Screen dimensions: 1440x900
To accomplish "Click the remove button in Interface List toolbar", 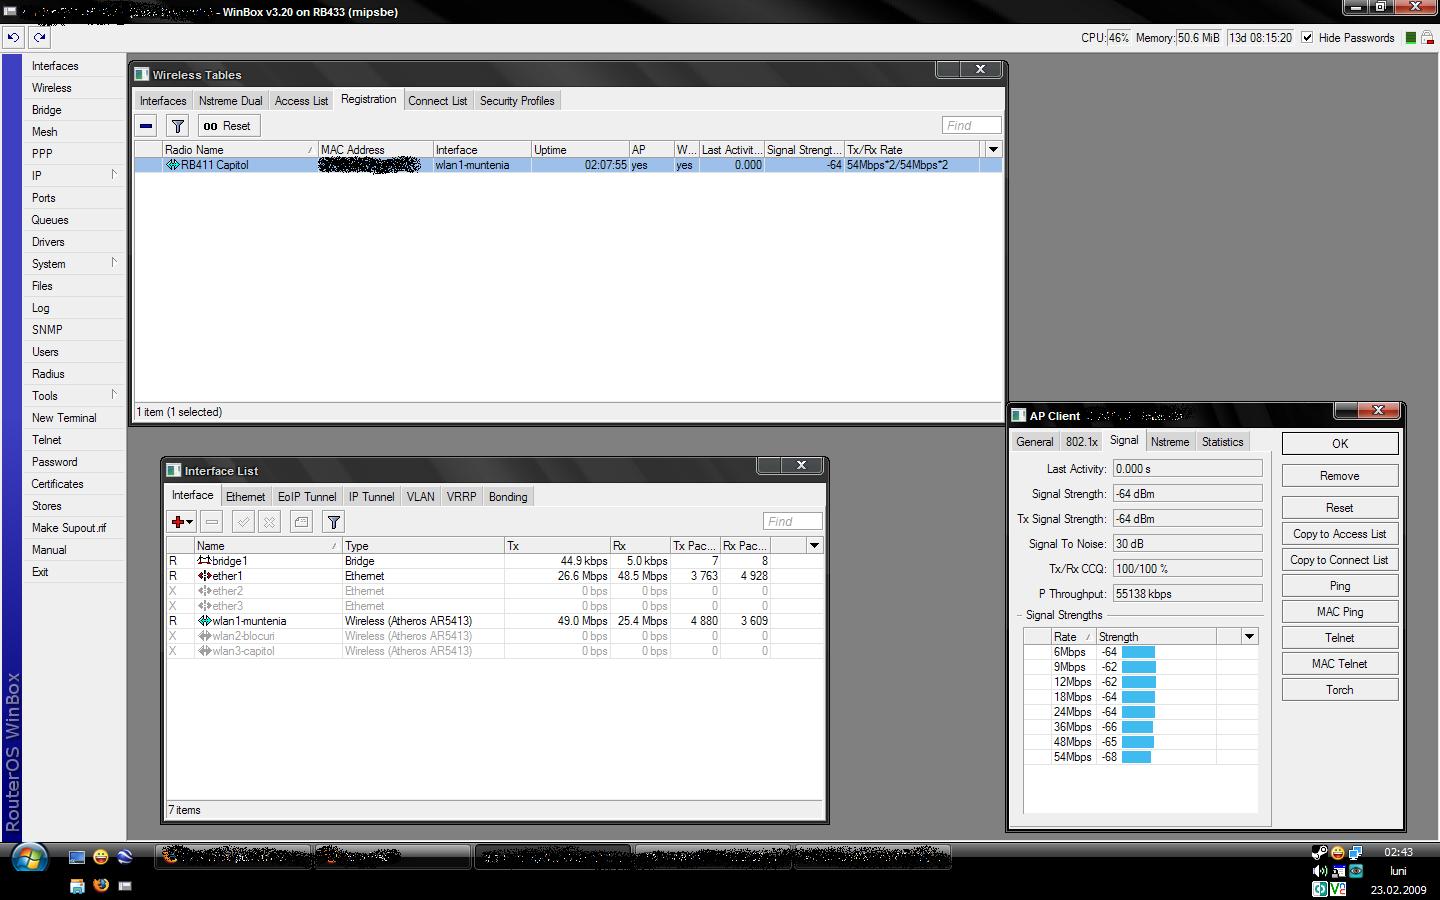I will click(212, 522).
